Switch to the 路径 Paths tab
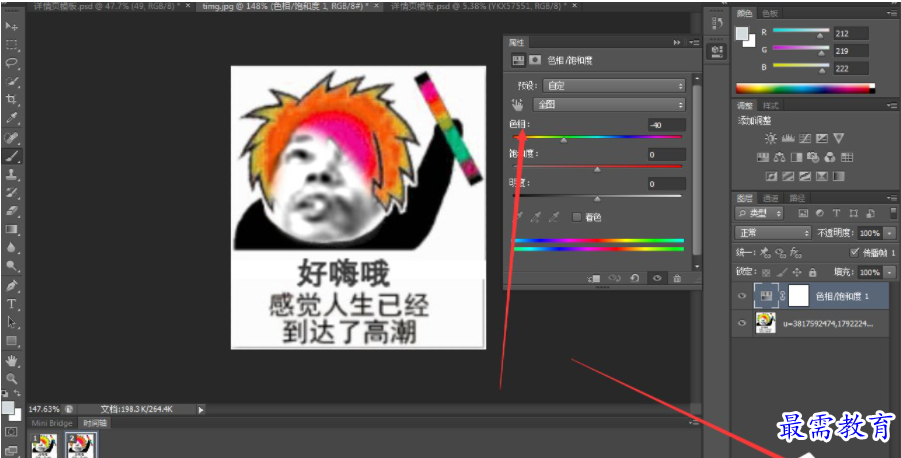 tap(796, 198)
